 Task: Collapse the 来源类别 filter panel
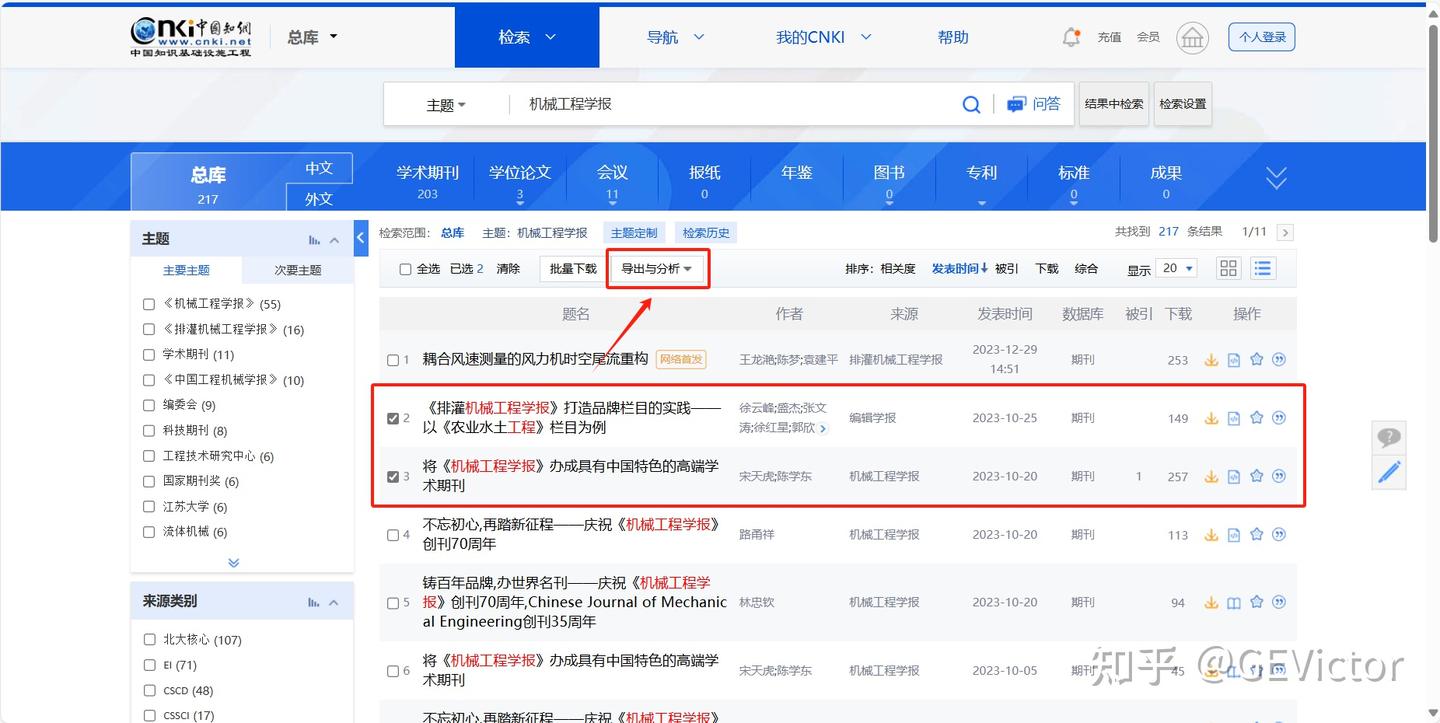click(334, 602)
